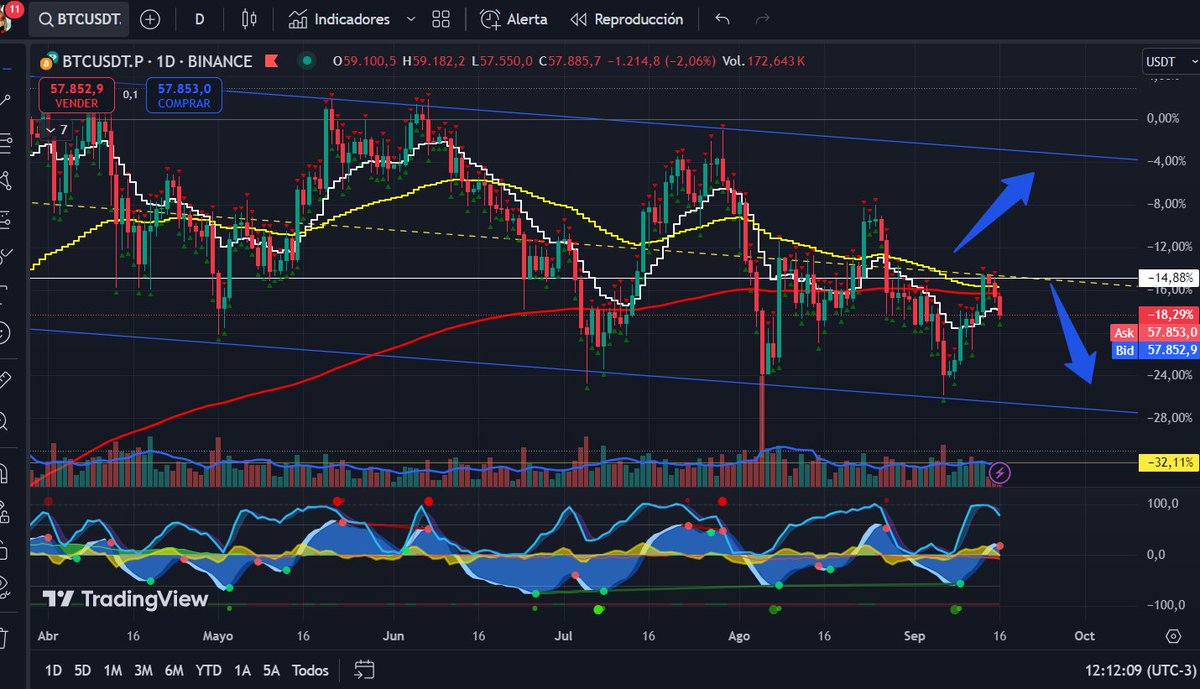Click the 100,0 oscillator scale label
Image resolution: width=1200 pixels, height=689 pixels.
[1162, 503]
